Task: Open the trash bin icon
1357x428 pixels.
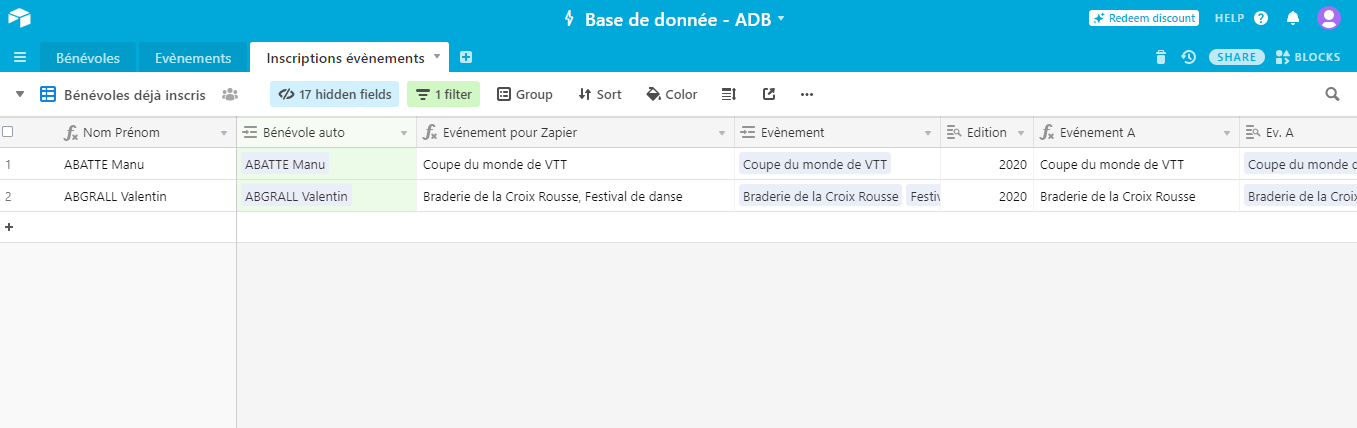Action: pos(1161,57)
